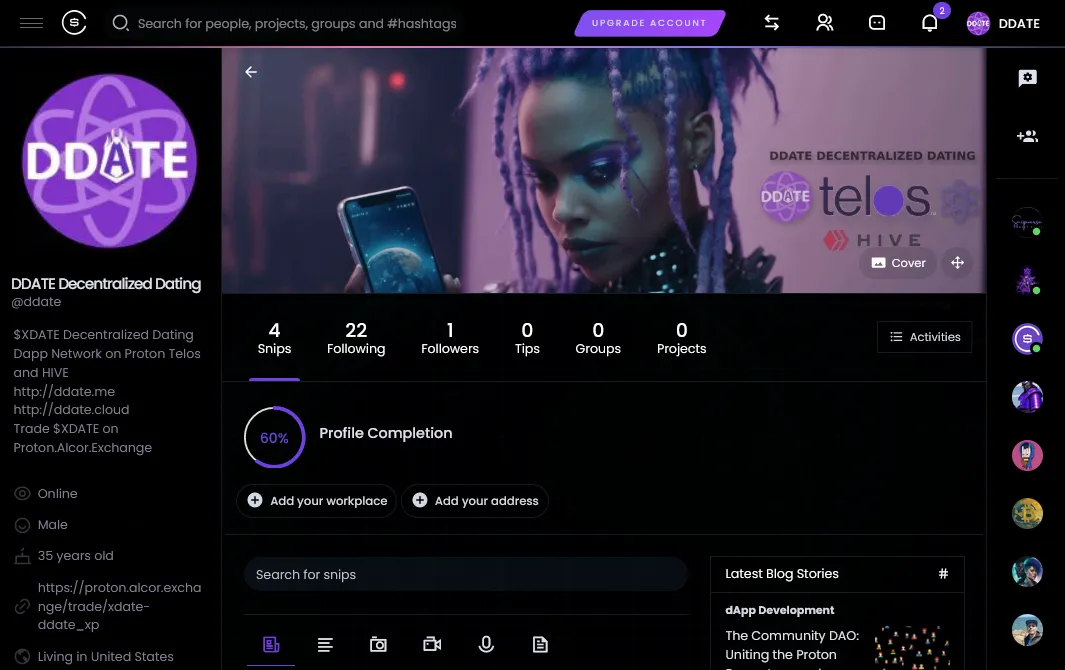Screen dimensions: 1065x670
Task: Click the search magnifier icon
Action: click(120, 23)
